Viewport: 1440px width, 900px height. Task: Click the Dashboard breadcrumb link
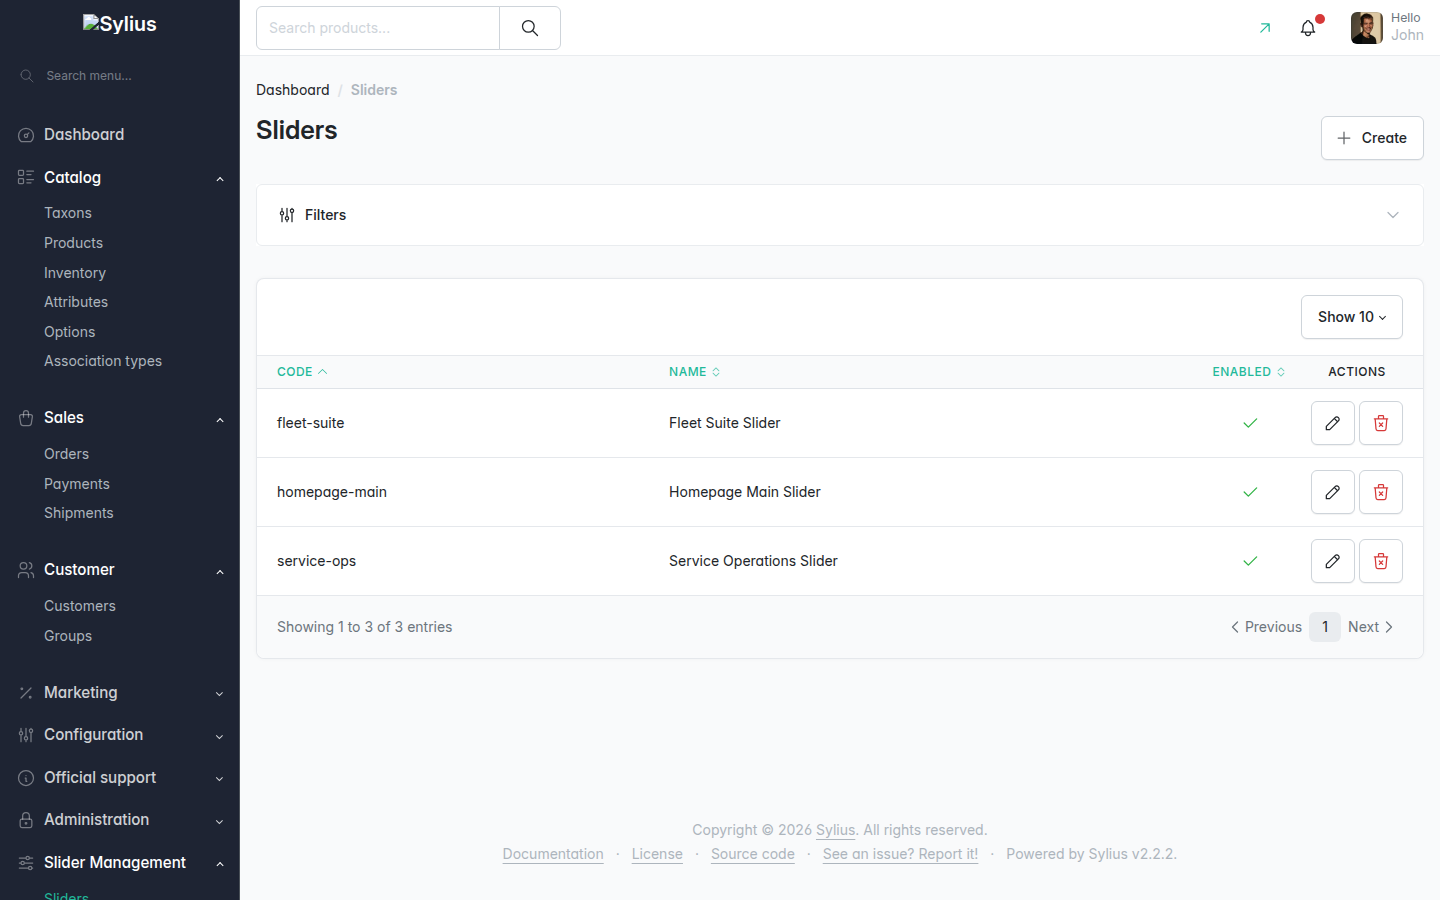[x=293, y=90]
